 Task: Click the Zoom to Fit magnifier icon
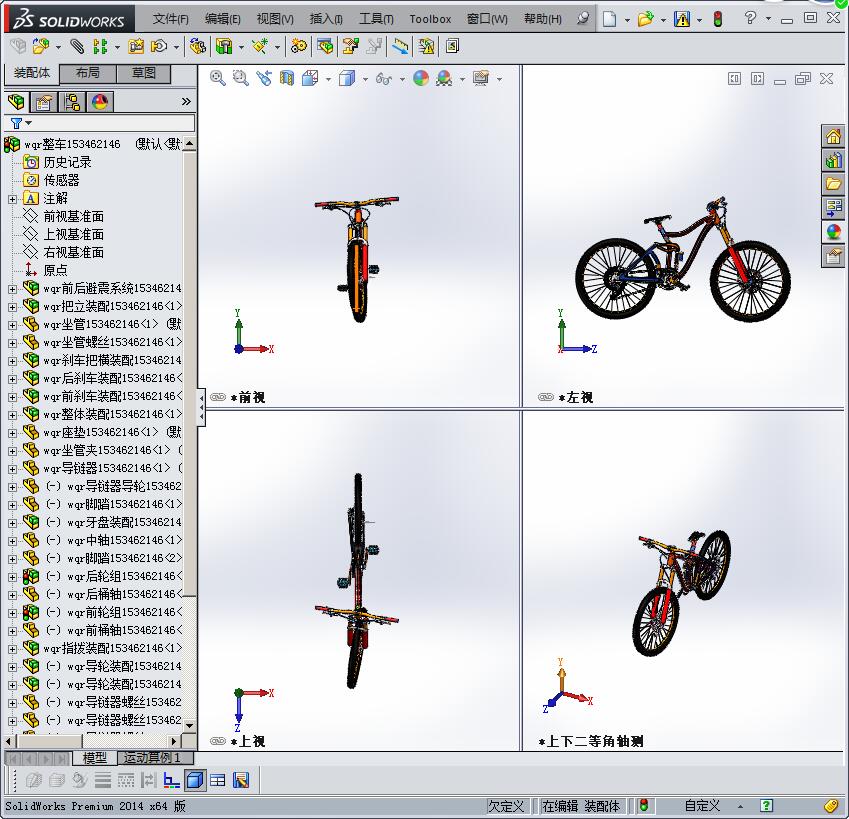point(218,78)
